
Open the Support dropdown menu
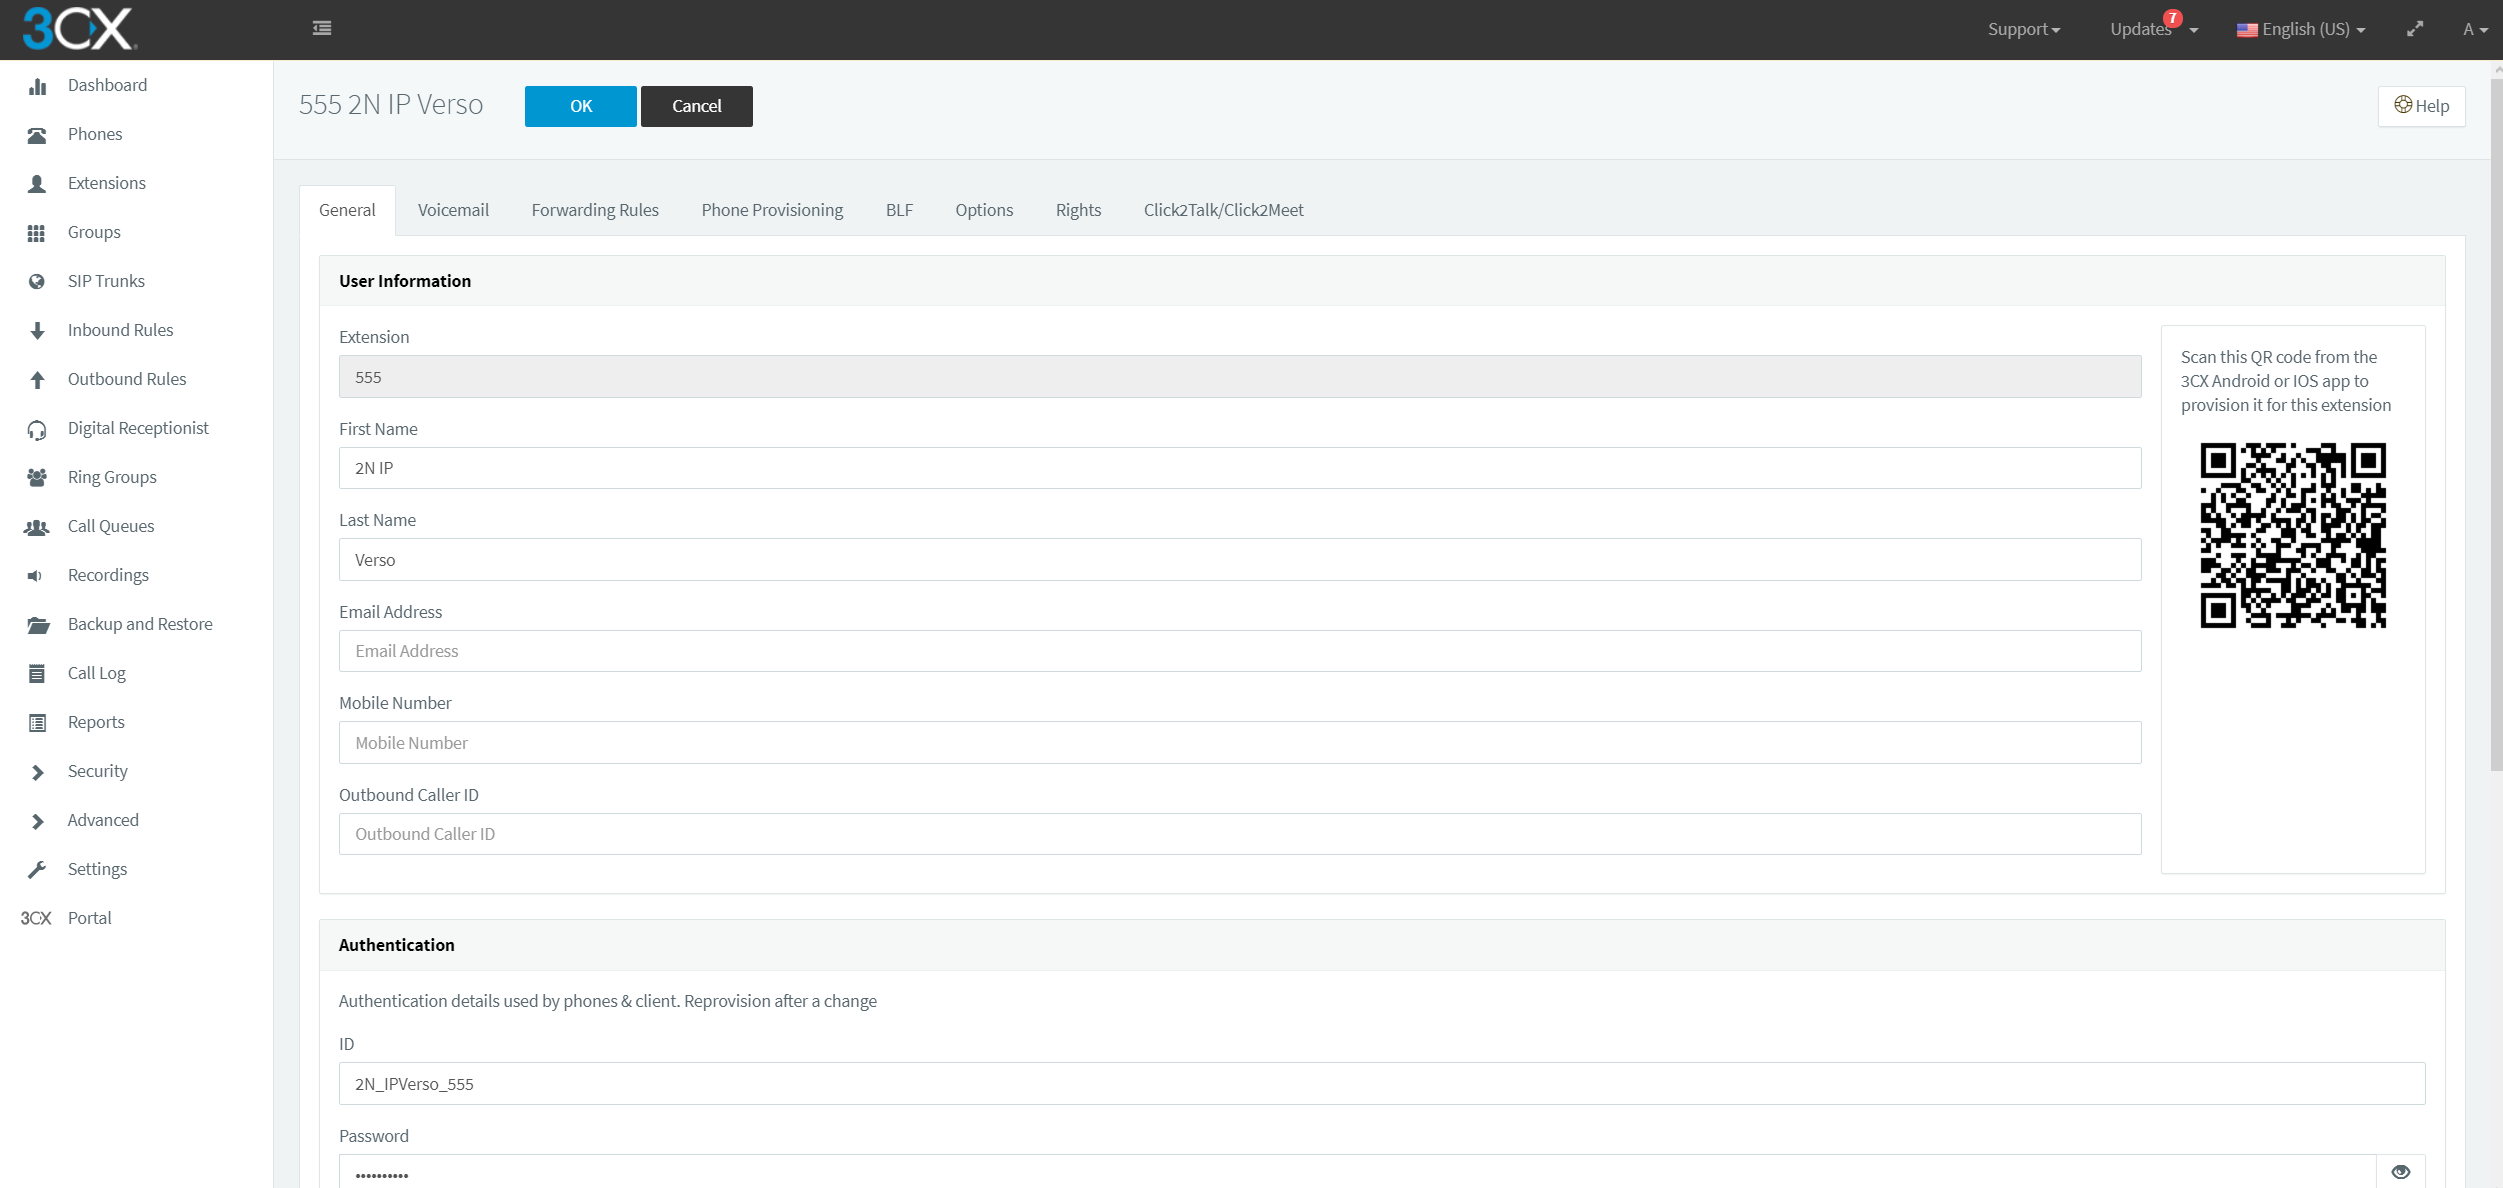tap(2023, 29)
